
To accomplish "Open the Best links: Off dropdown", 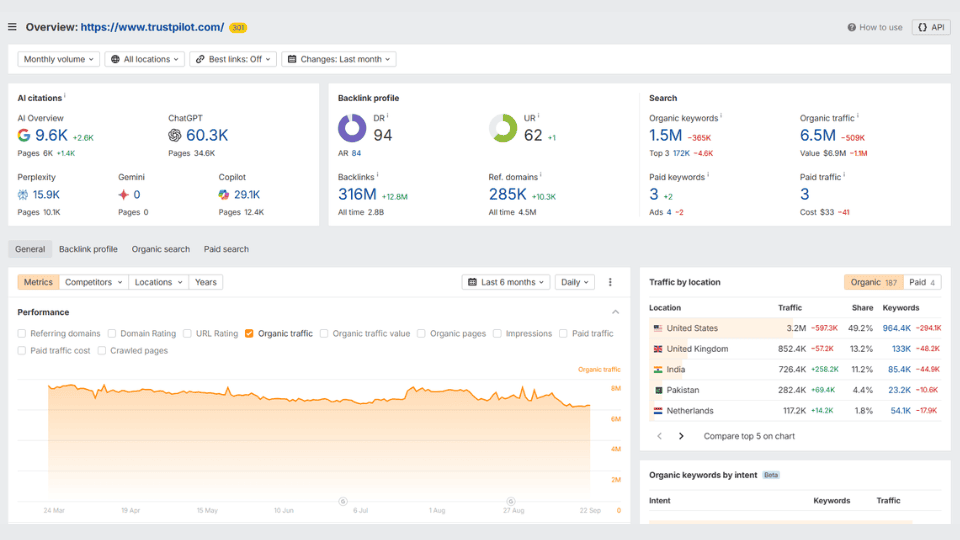I will point(233,59).
